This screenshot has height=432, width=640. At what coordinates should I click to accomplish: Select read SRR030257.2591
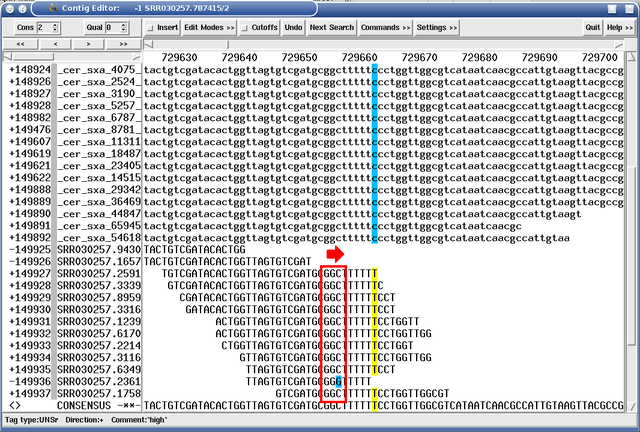click(x=98, y=274)
